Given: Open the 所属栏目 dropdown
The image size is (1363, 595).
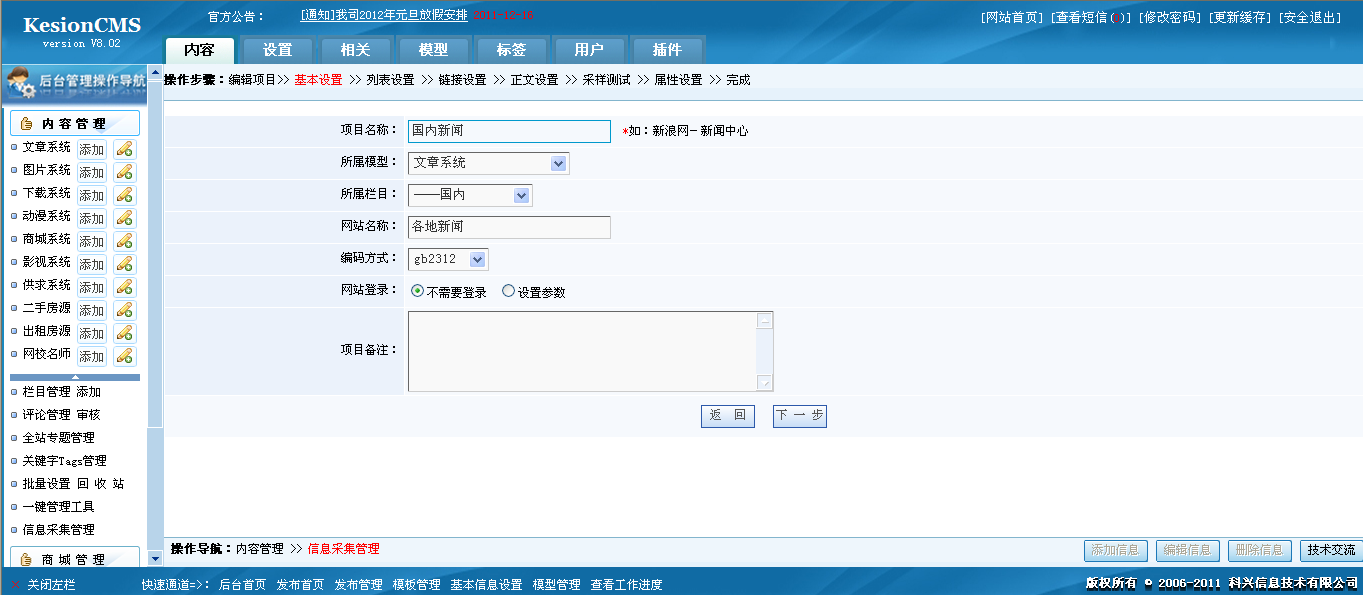Looking at the screenshot, I should click(522, 195).
